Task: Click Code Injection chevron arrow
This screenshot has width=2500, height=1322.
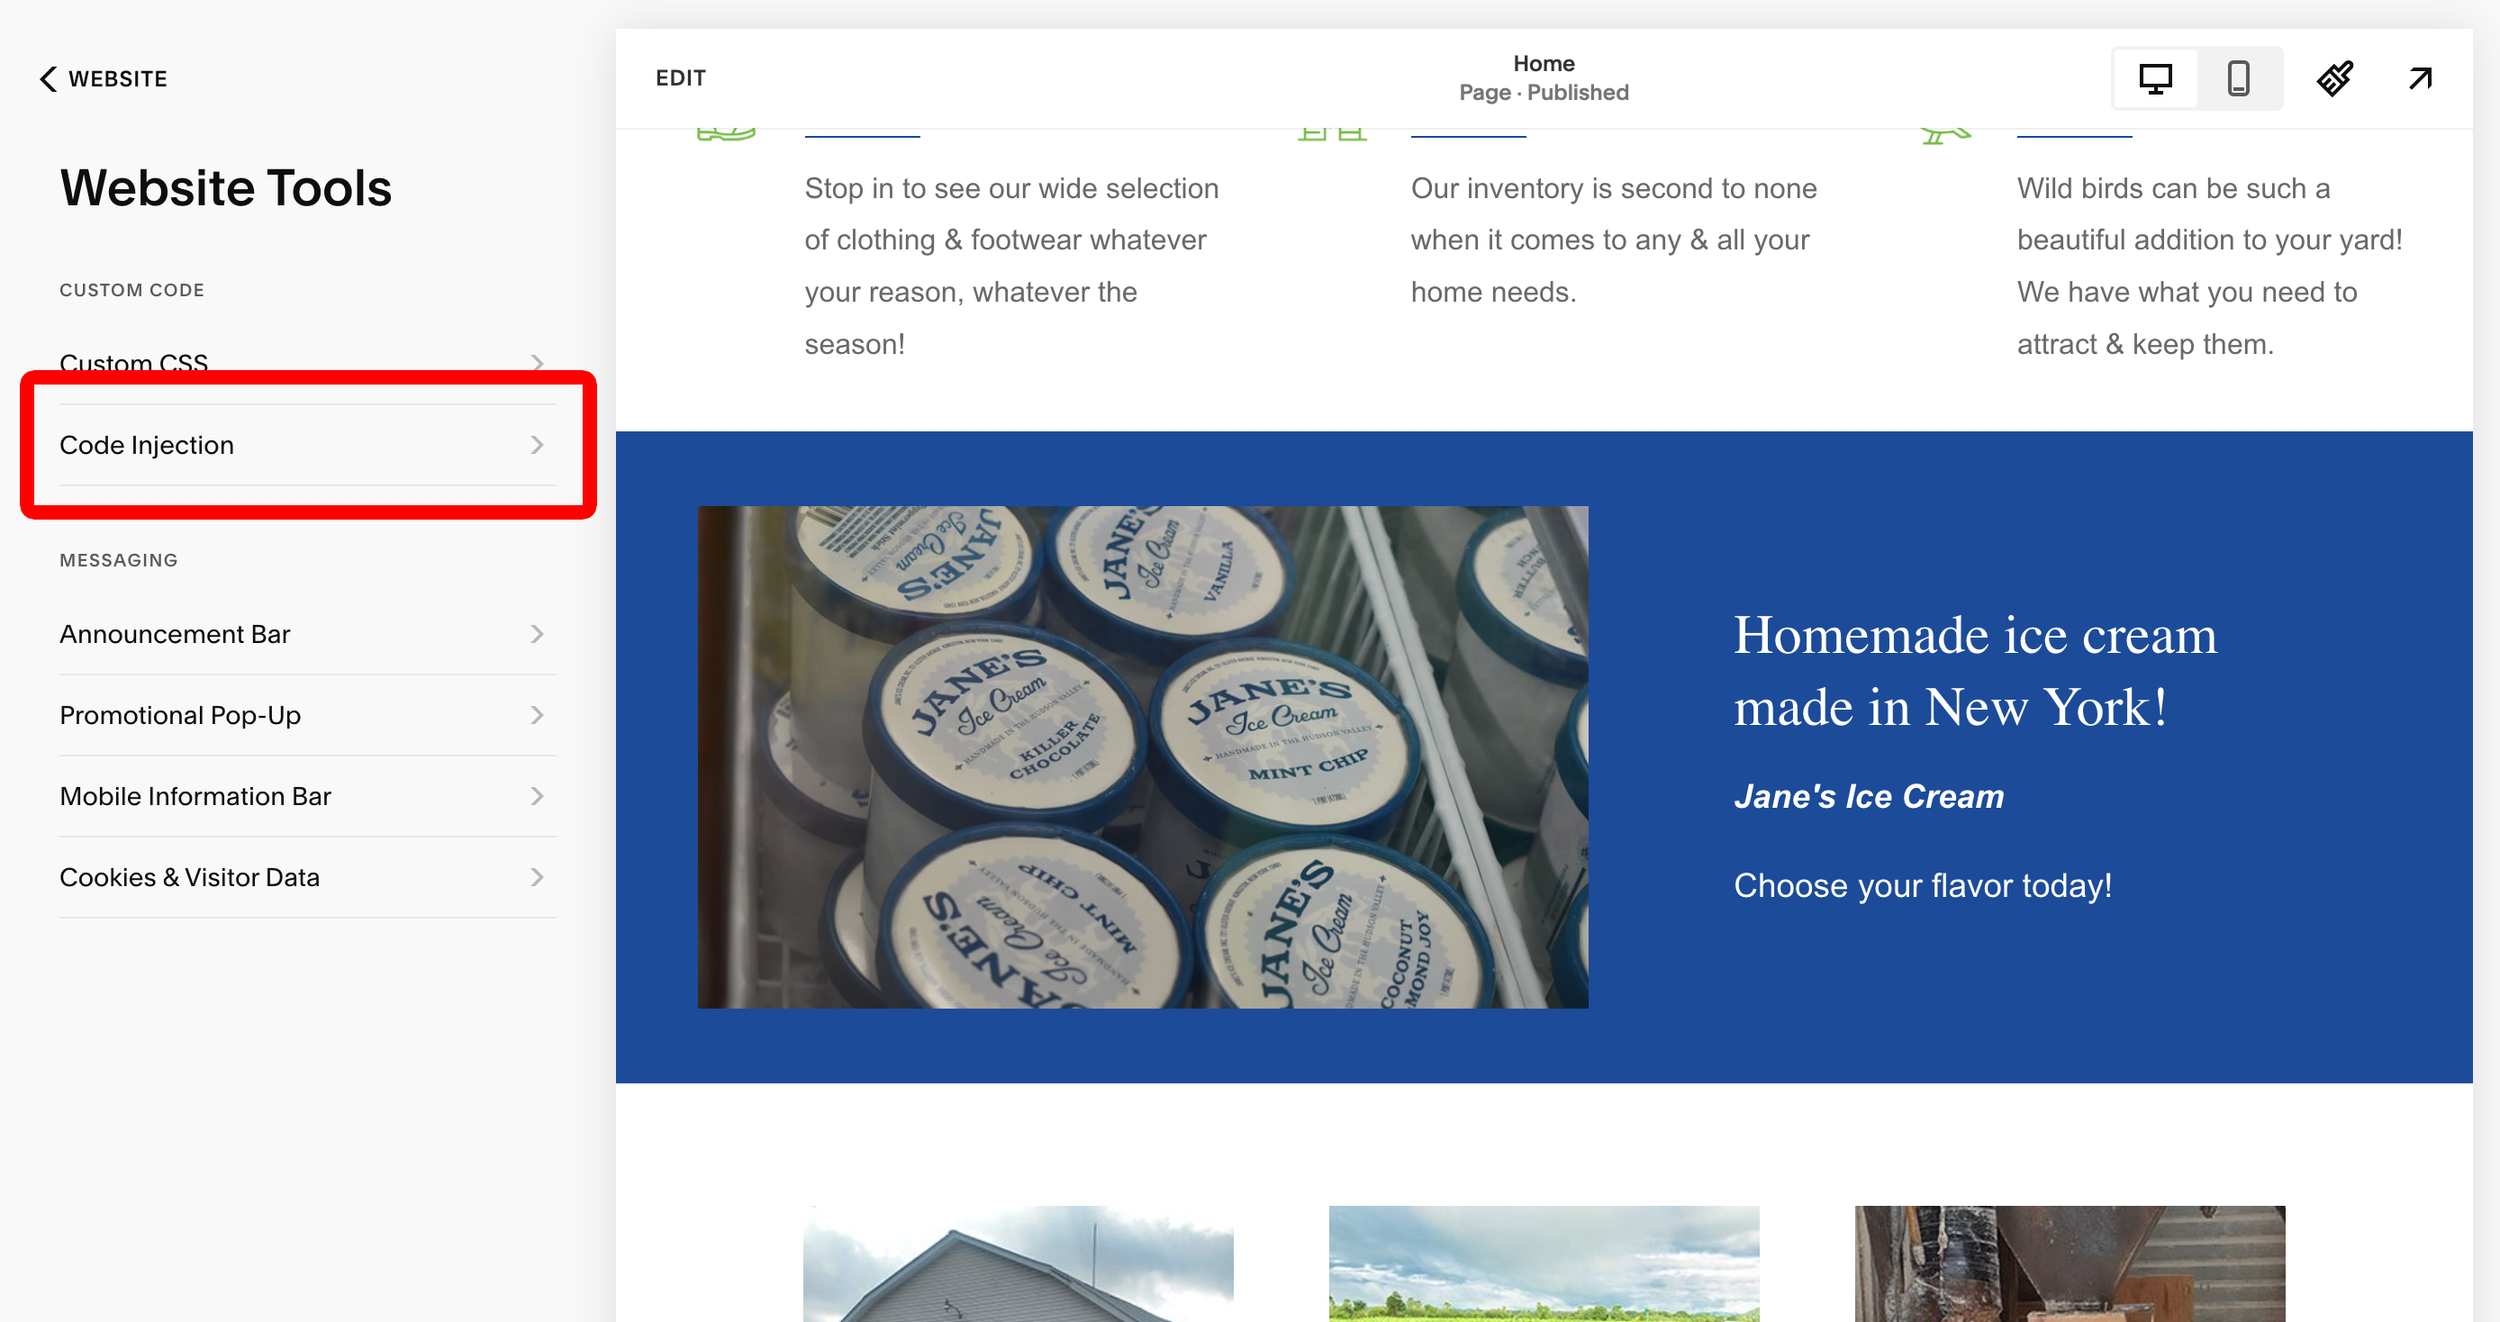Action: point(537,445)
